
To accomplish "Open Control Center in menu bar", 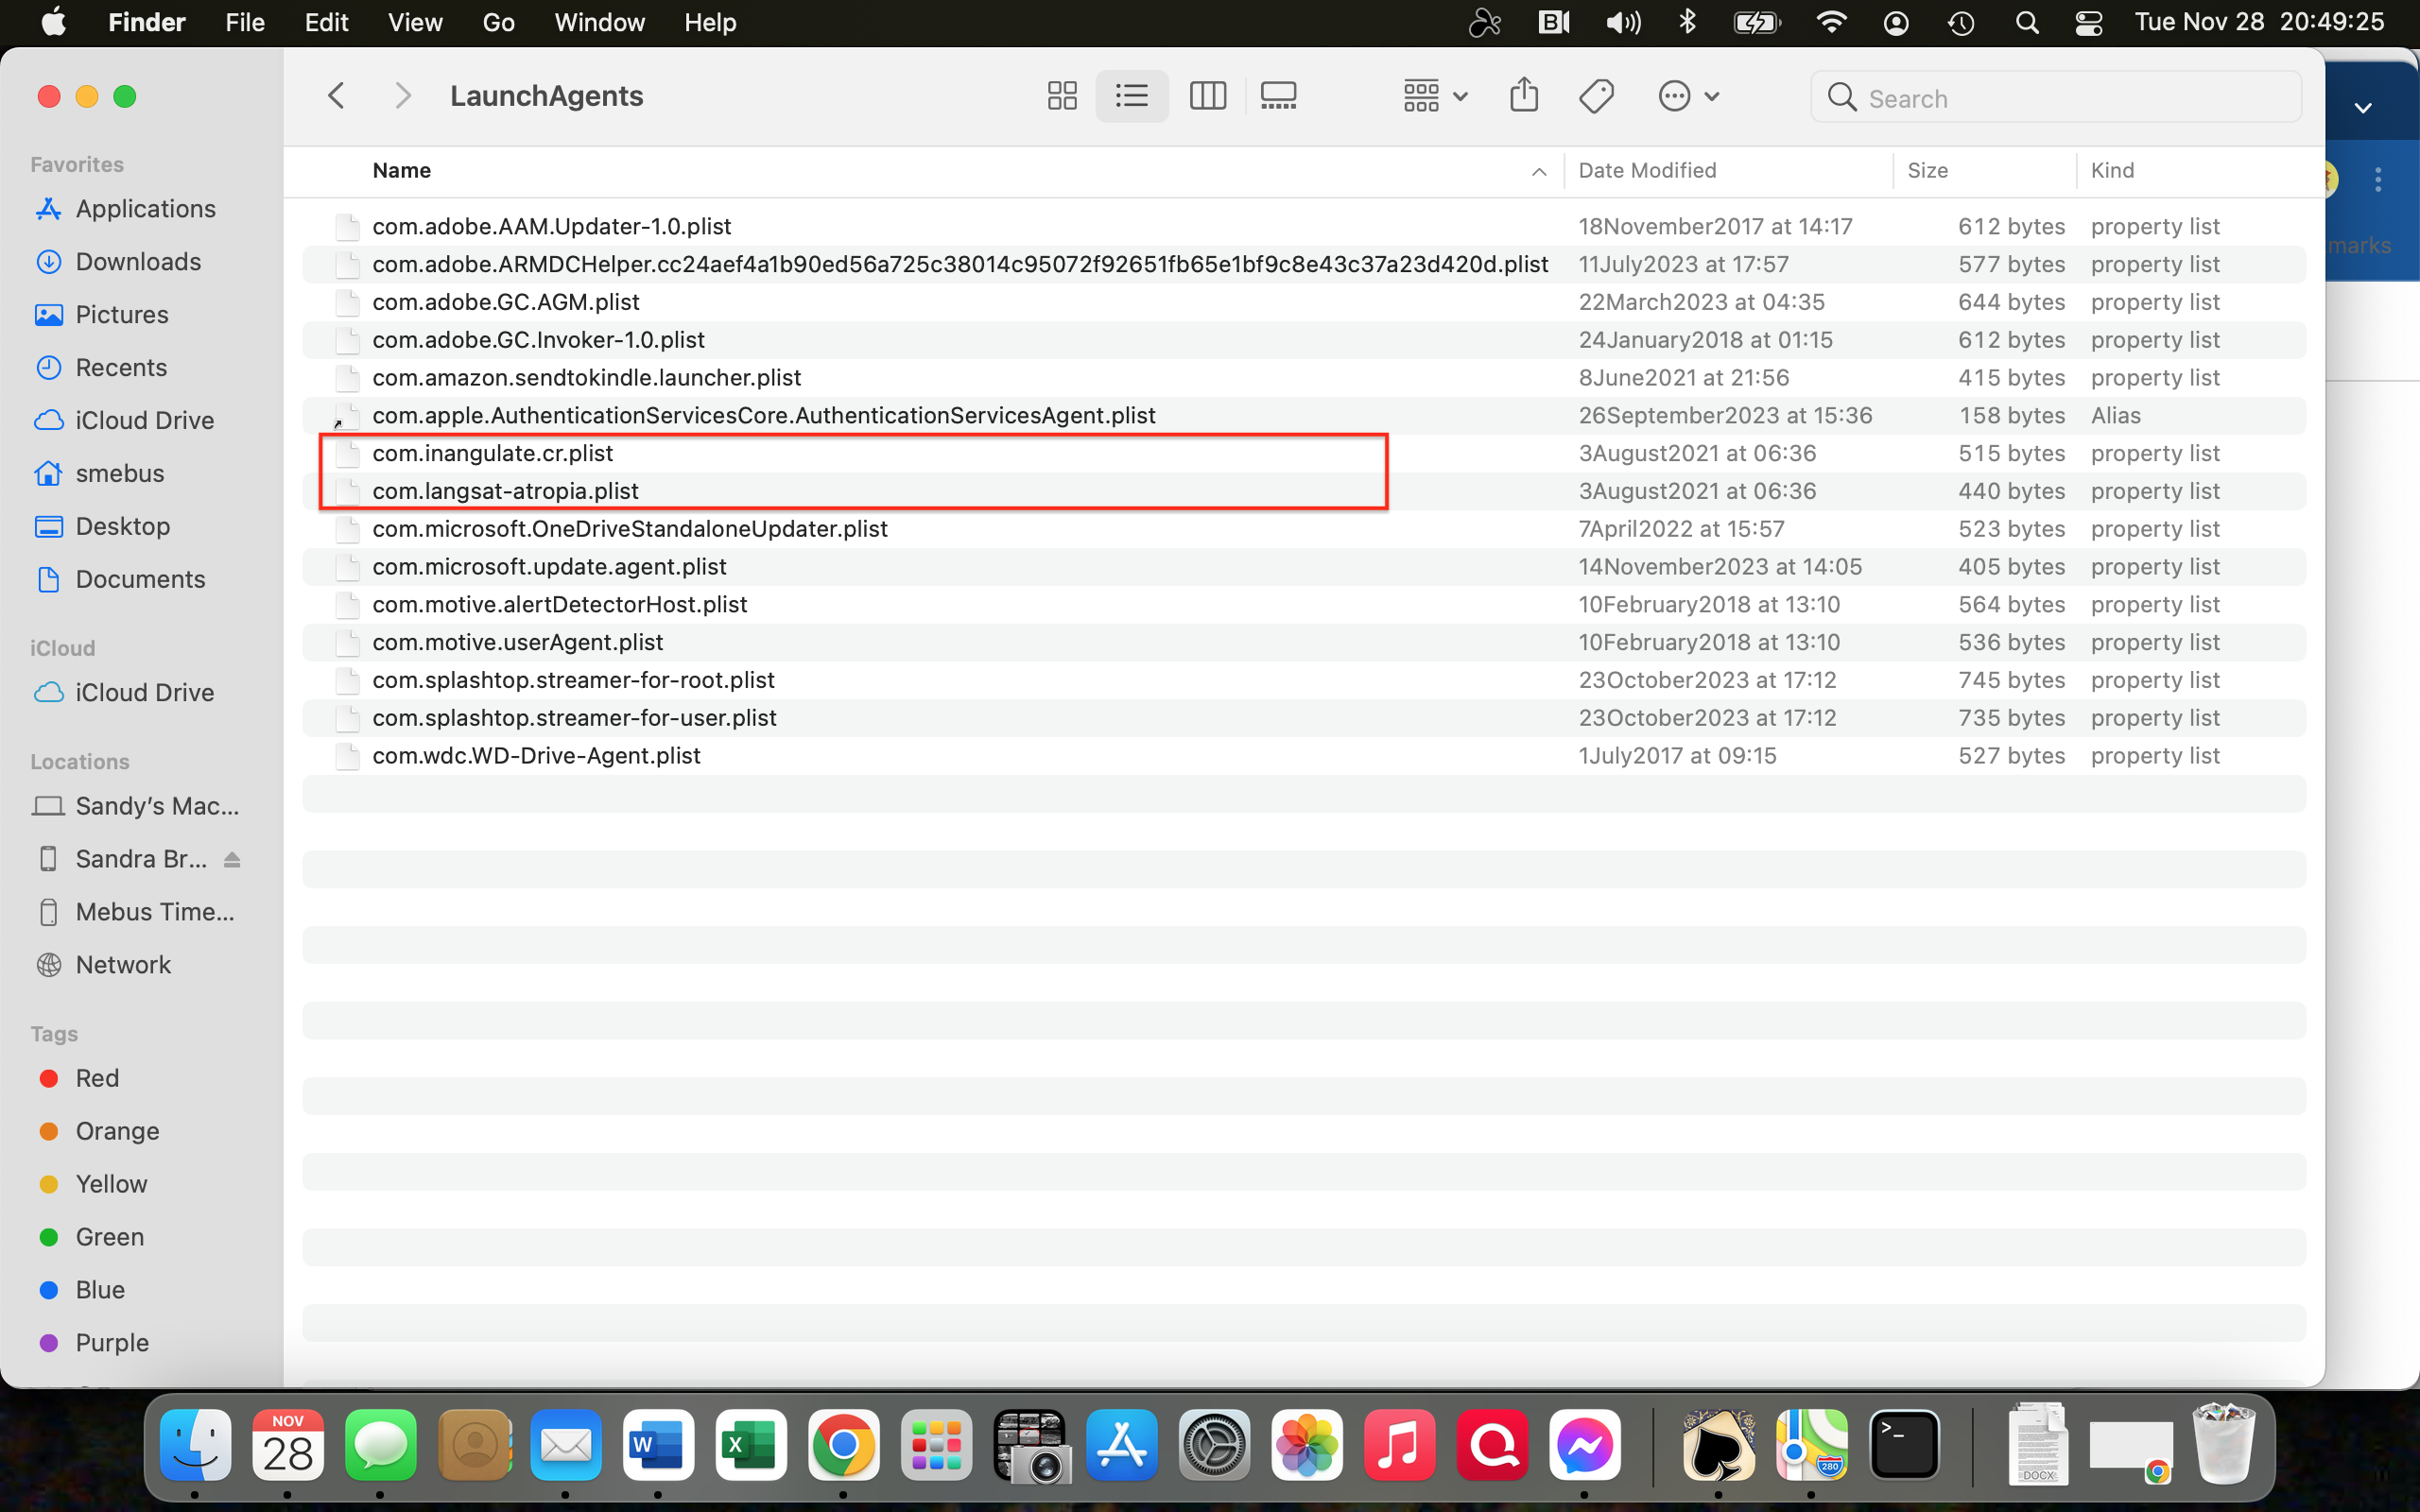I will click(2088, 22).
